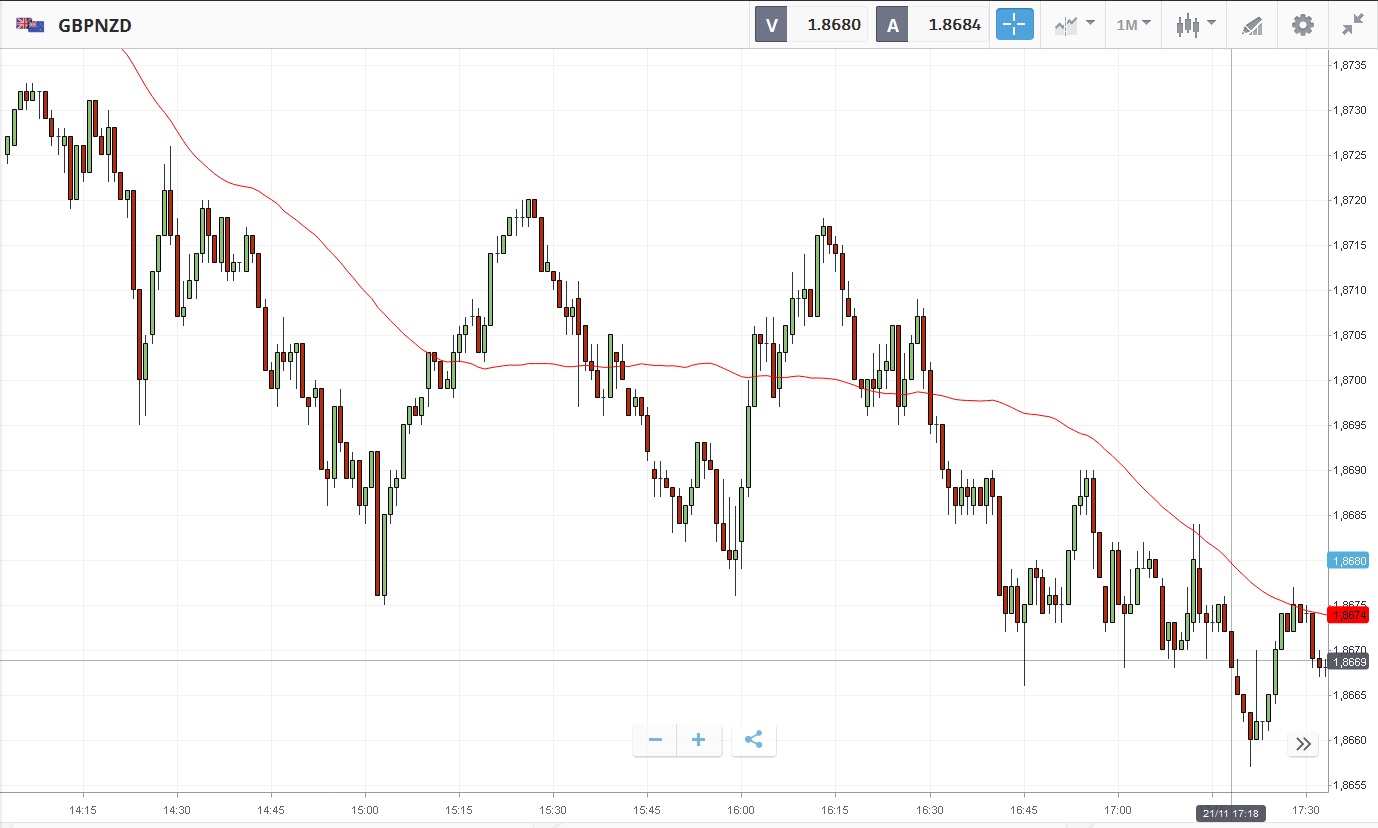Open chart settings gear
This screenshot has width=1378, height=828.
pyautogui.click(x=1303, y=25)
